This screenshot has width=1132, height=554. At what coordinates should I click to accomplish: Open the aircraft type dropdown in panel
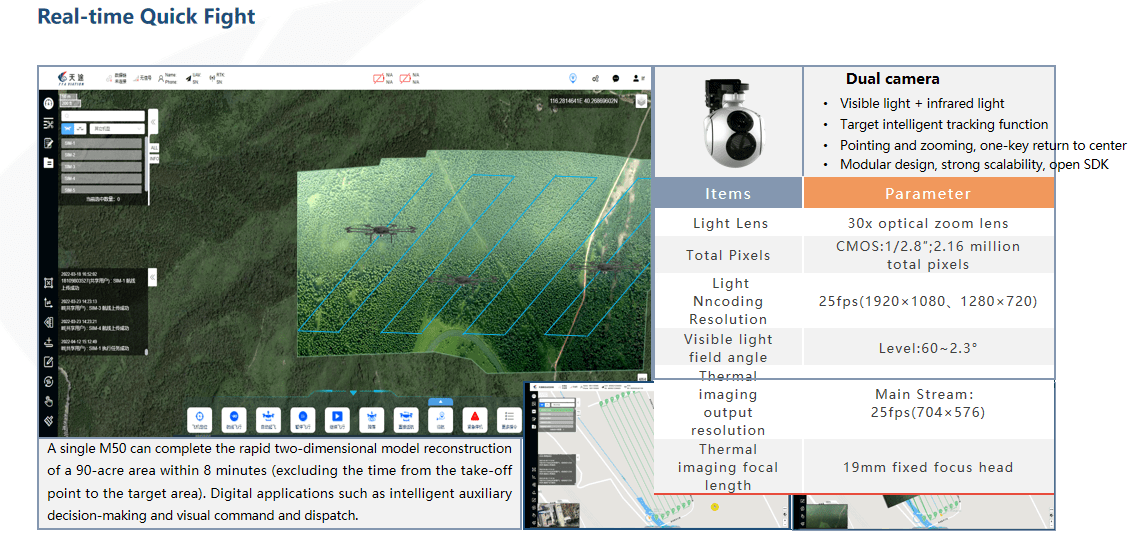click(x=117, y=129)
